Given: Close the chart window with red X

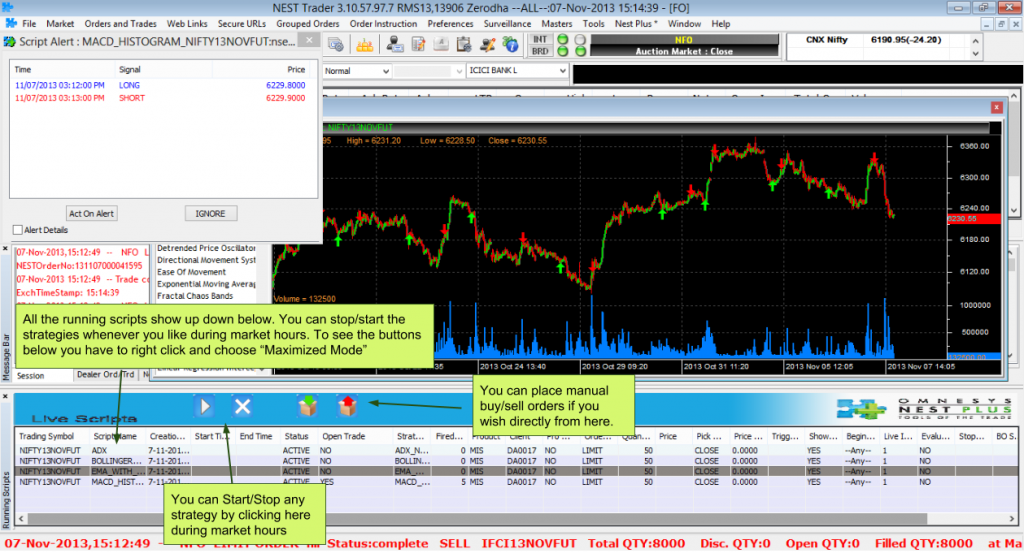Looking at the screenshot, I should pos(995,108).
